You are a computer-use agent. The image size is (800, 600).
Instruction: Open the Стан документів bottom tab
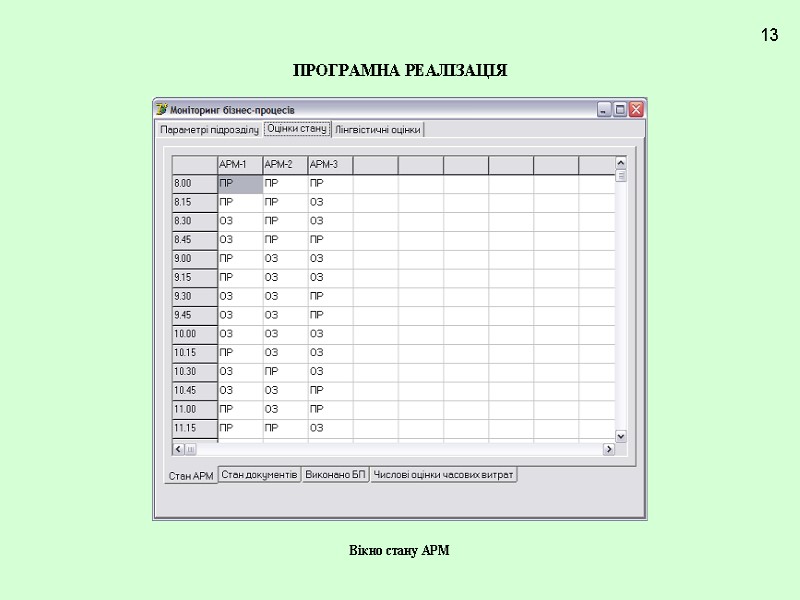[x=259, y=474]
